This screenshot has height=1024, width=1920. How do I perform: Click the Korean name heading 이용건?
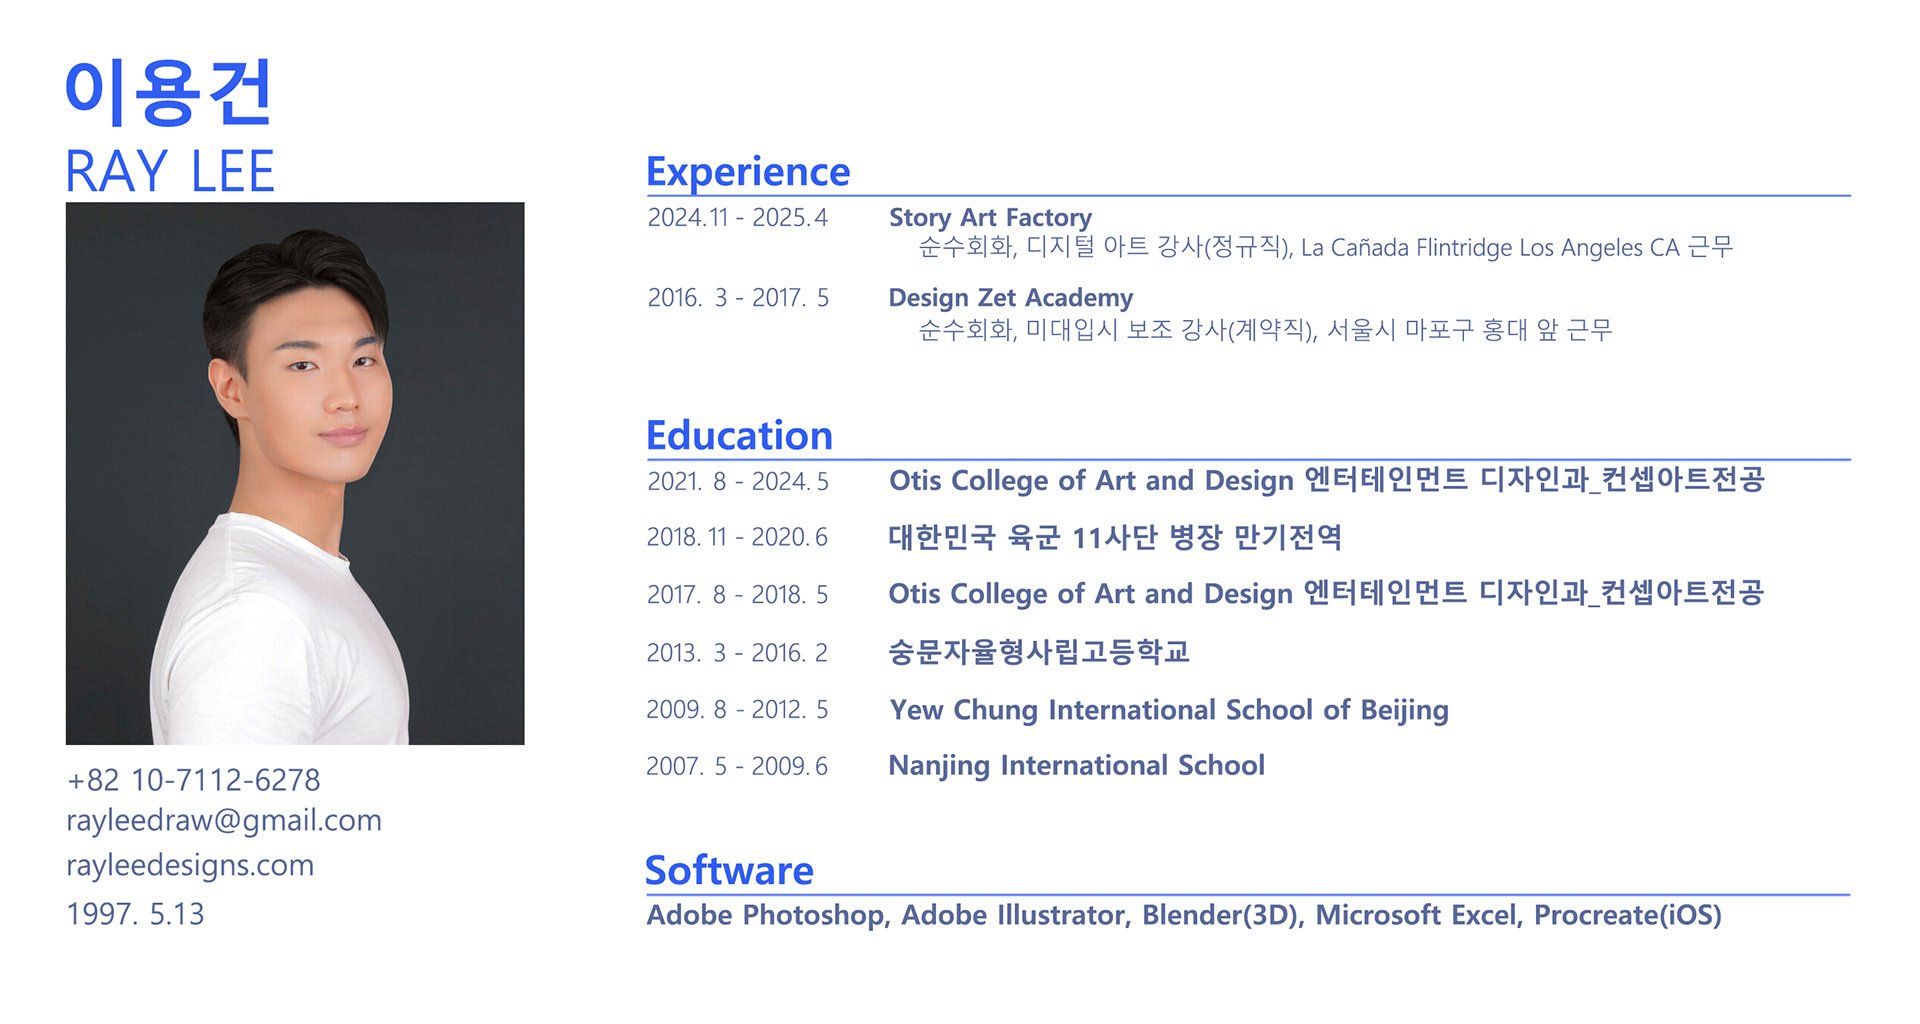pos(168,92)
